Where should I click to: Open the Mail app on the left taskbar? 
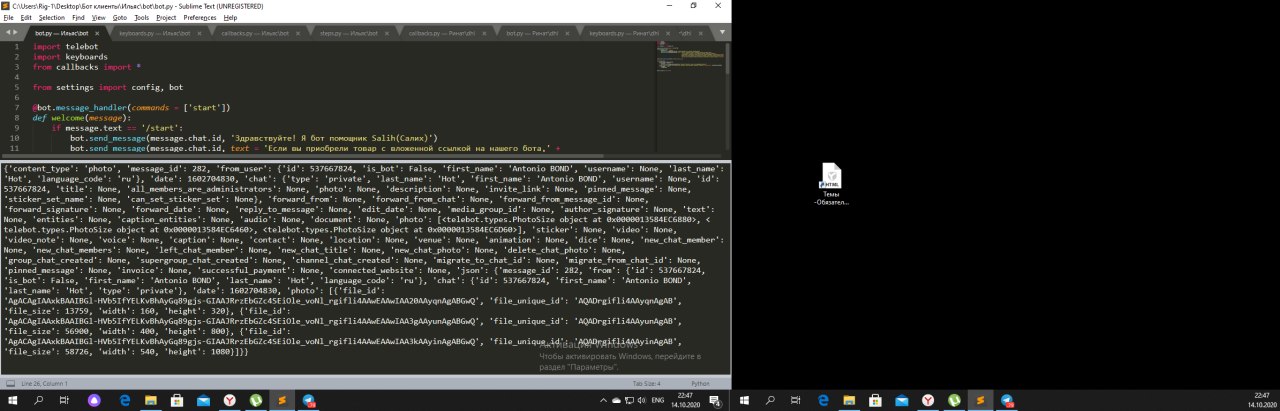tap(203, 400)
